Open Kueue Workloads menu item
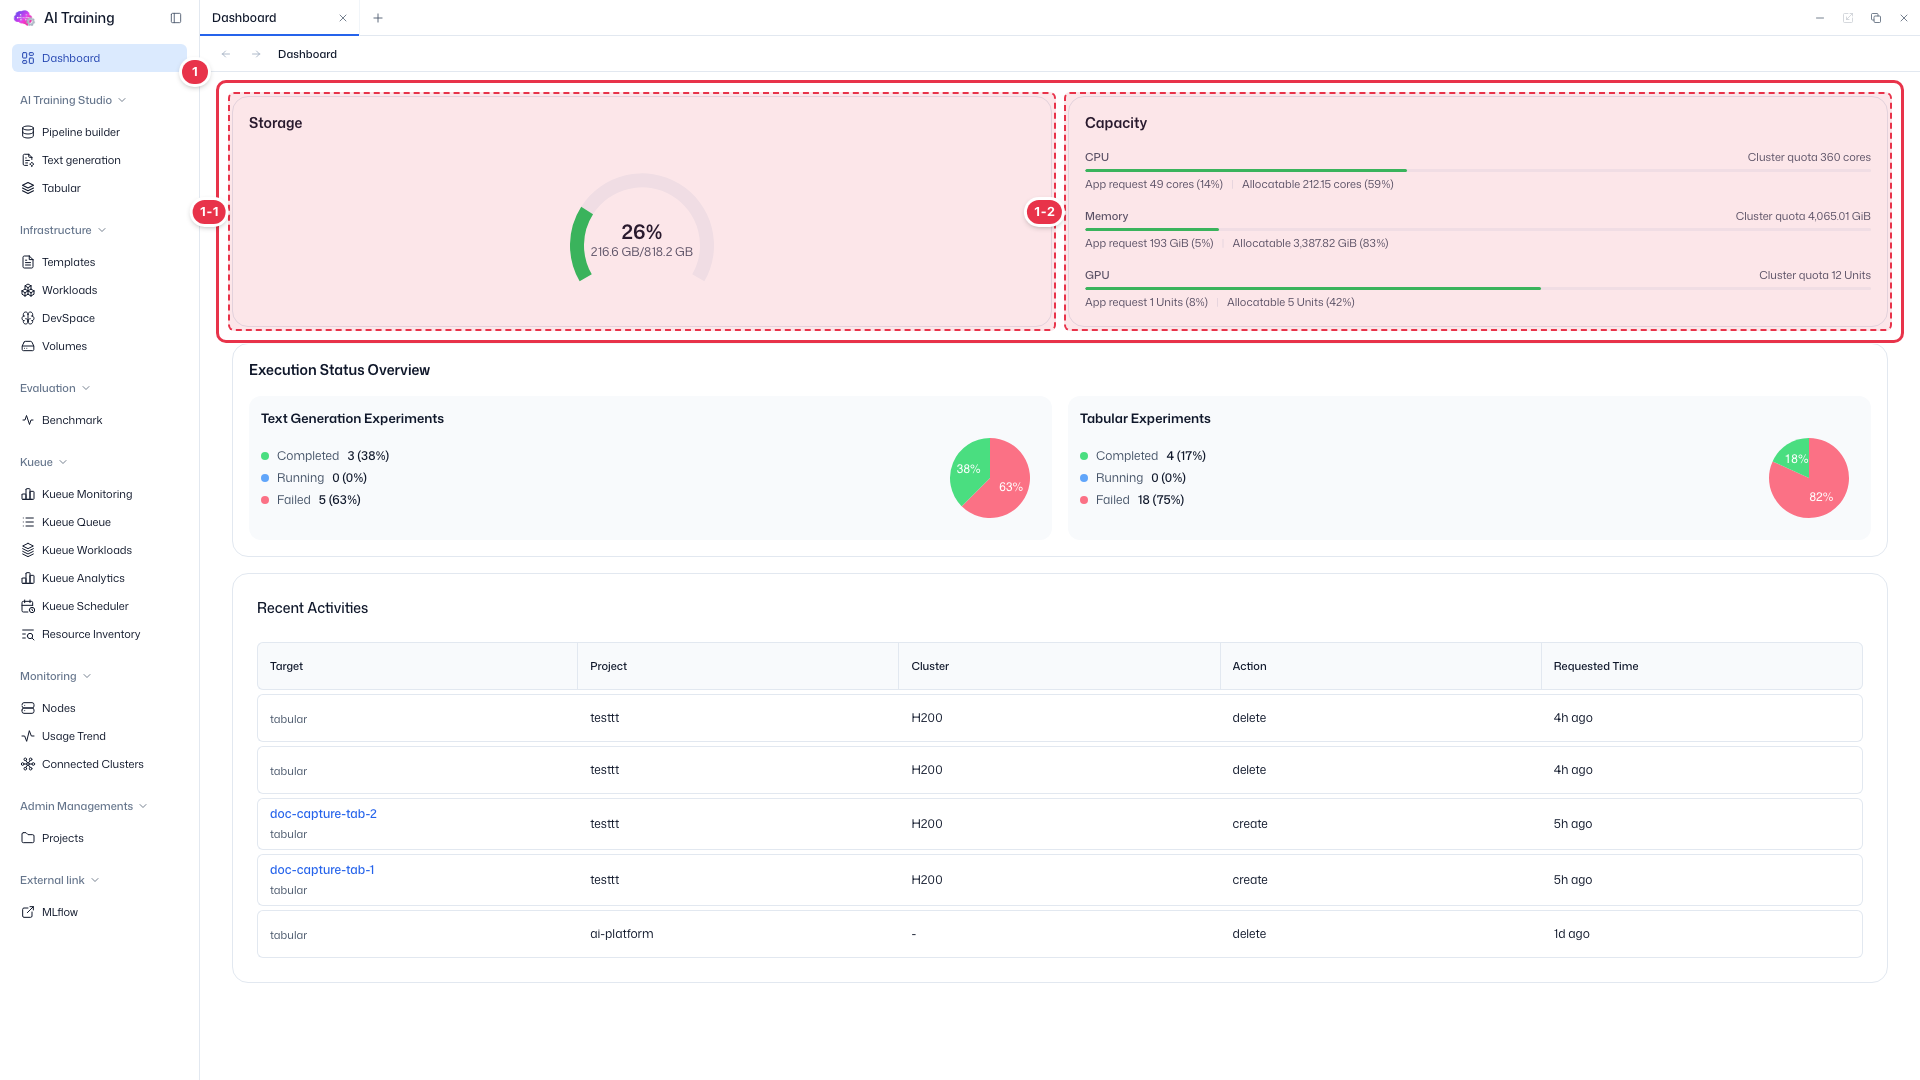Image resolution: width=1920 pixels, height=1080 pixels. pyautogui.click(x=99, y=550)
